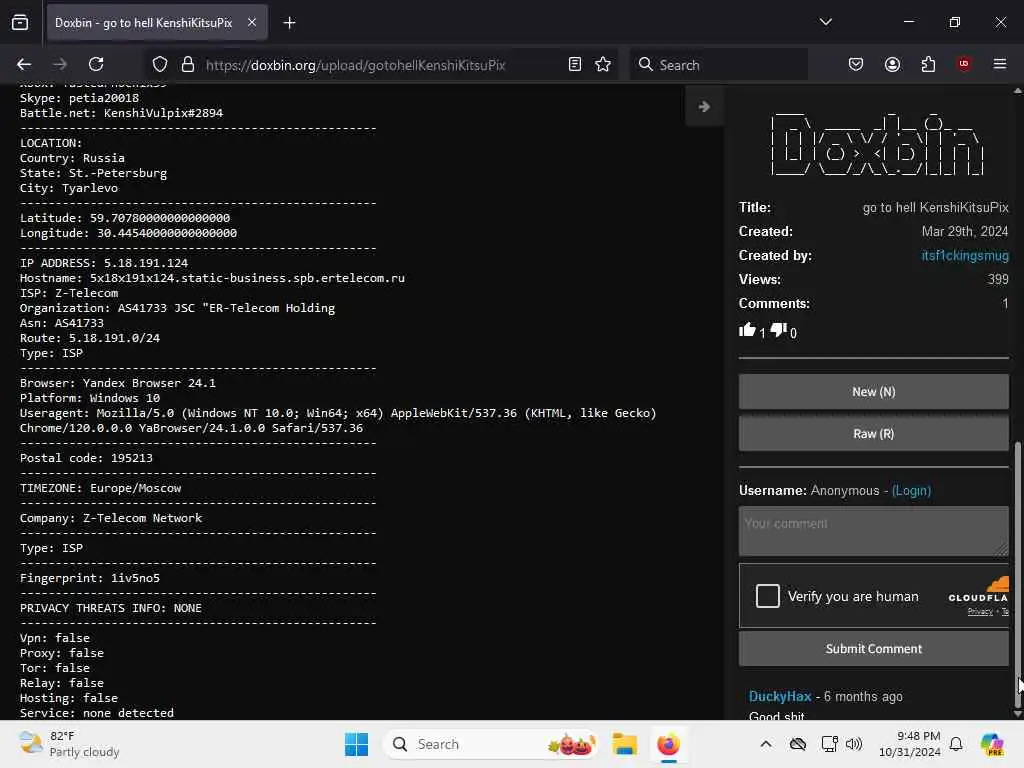Toggle Reader View icon in address bar
The height and width of the screenshot is (768, 1024).
575,64
